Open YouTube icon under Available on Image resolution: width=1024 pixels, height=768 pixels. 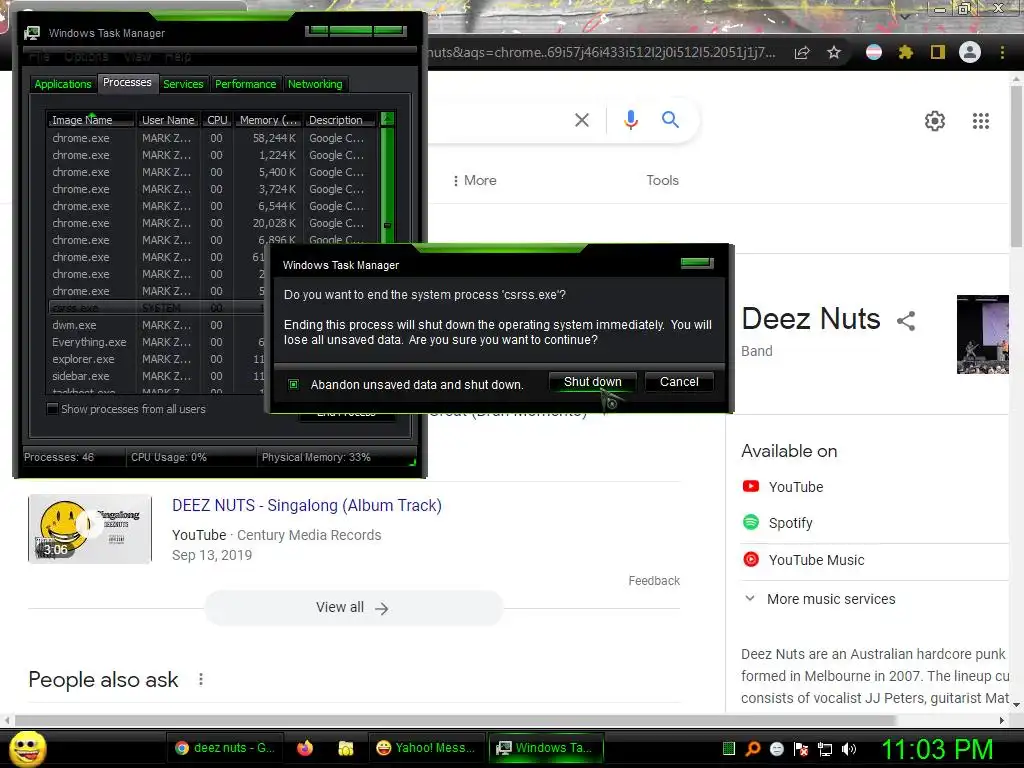[x=751, y=486]
